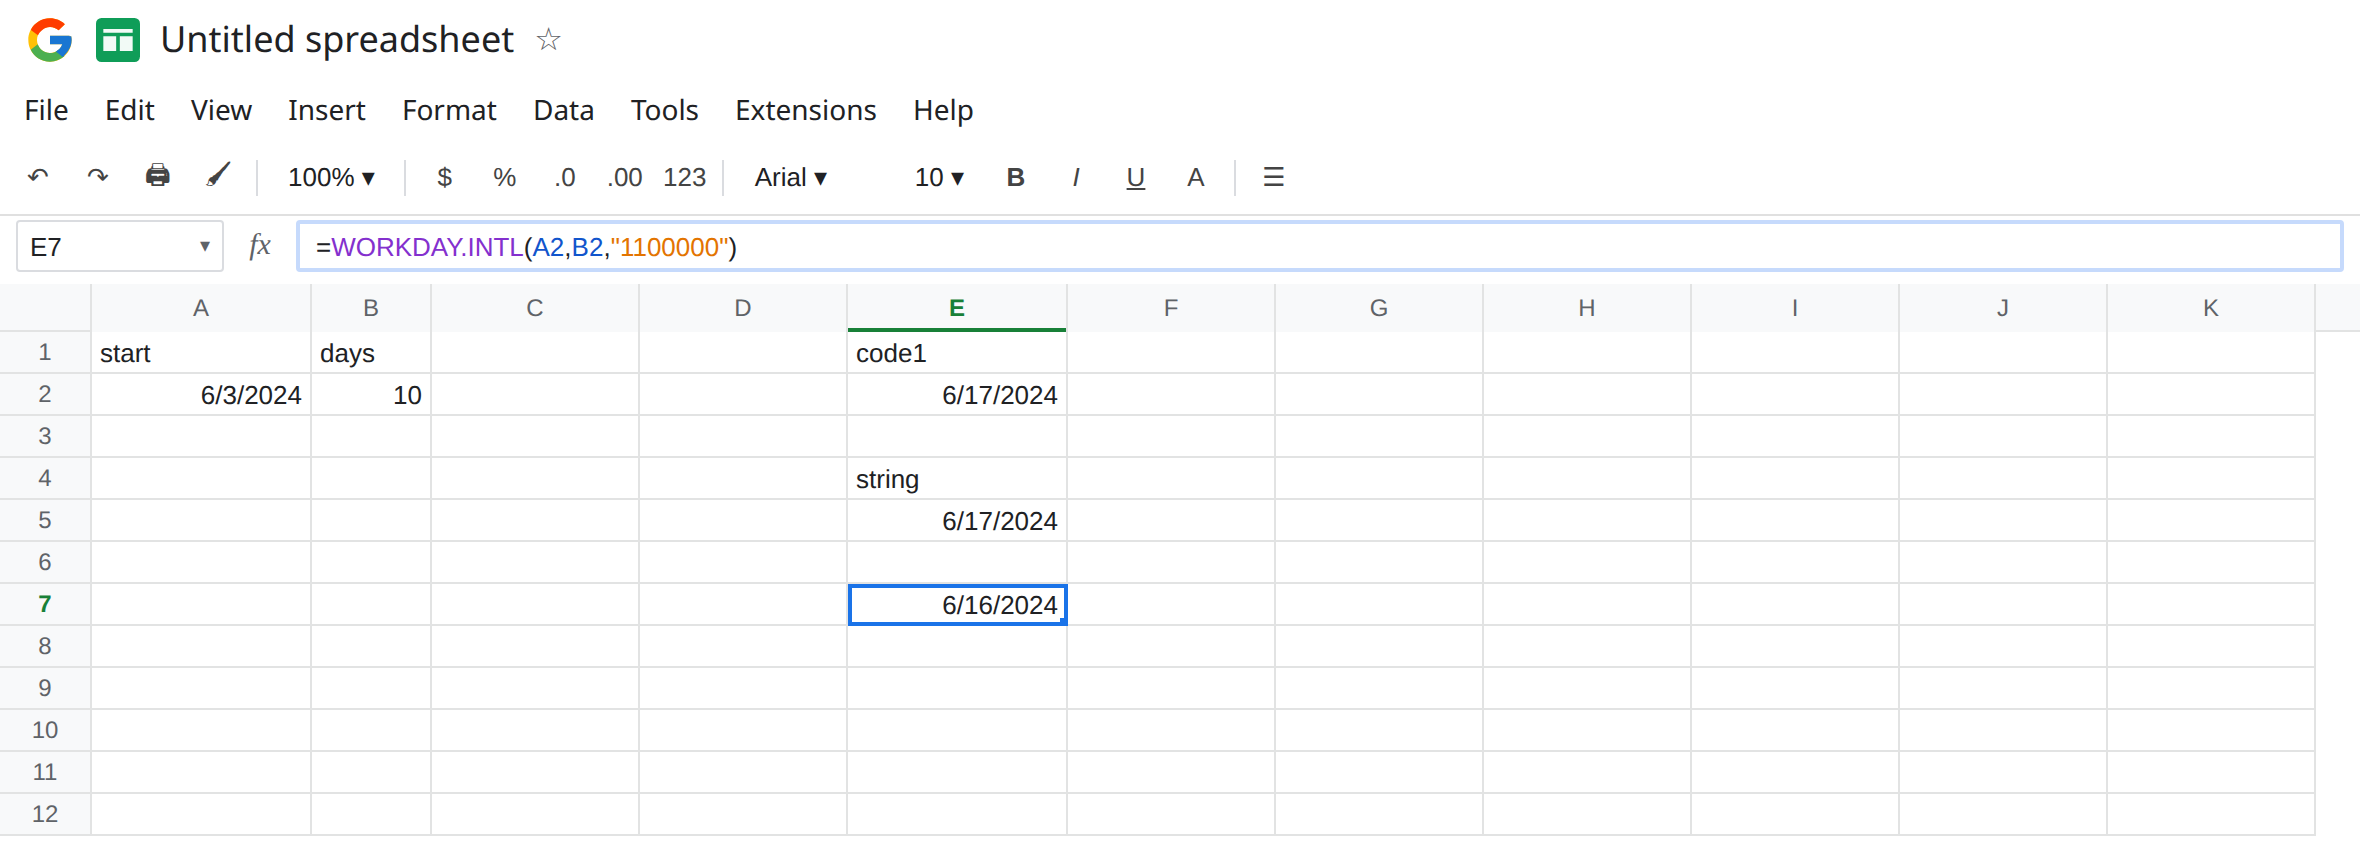Open the Extensions menu
This screenshot has height=848, width=2360.
click(x=805, y=110)
